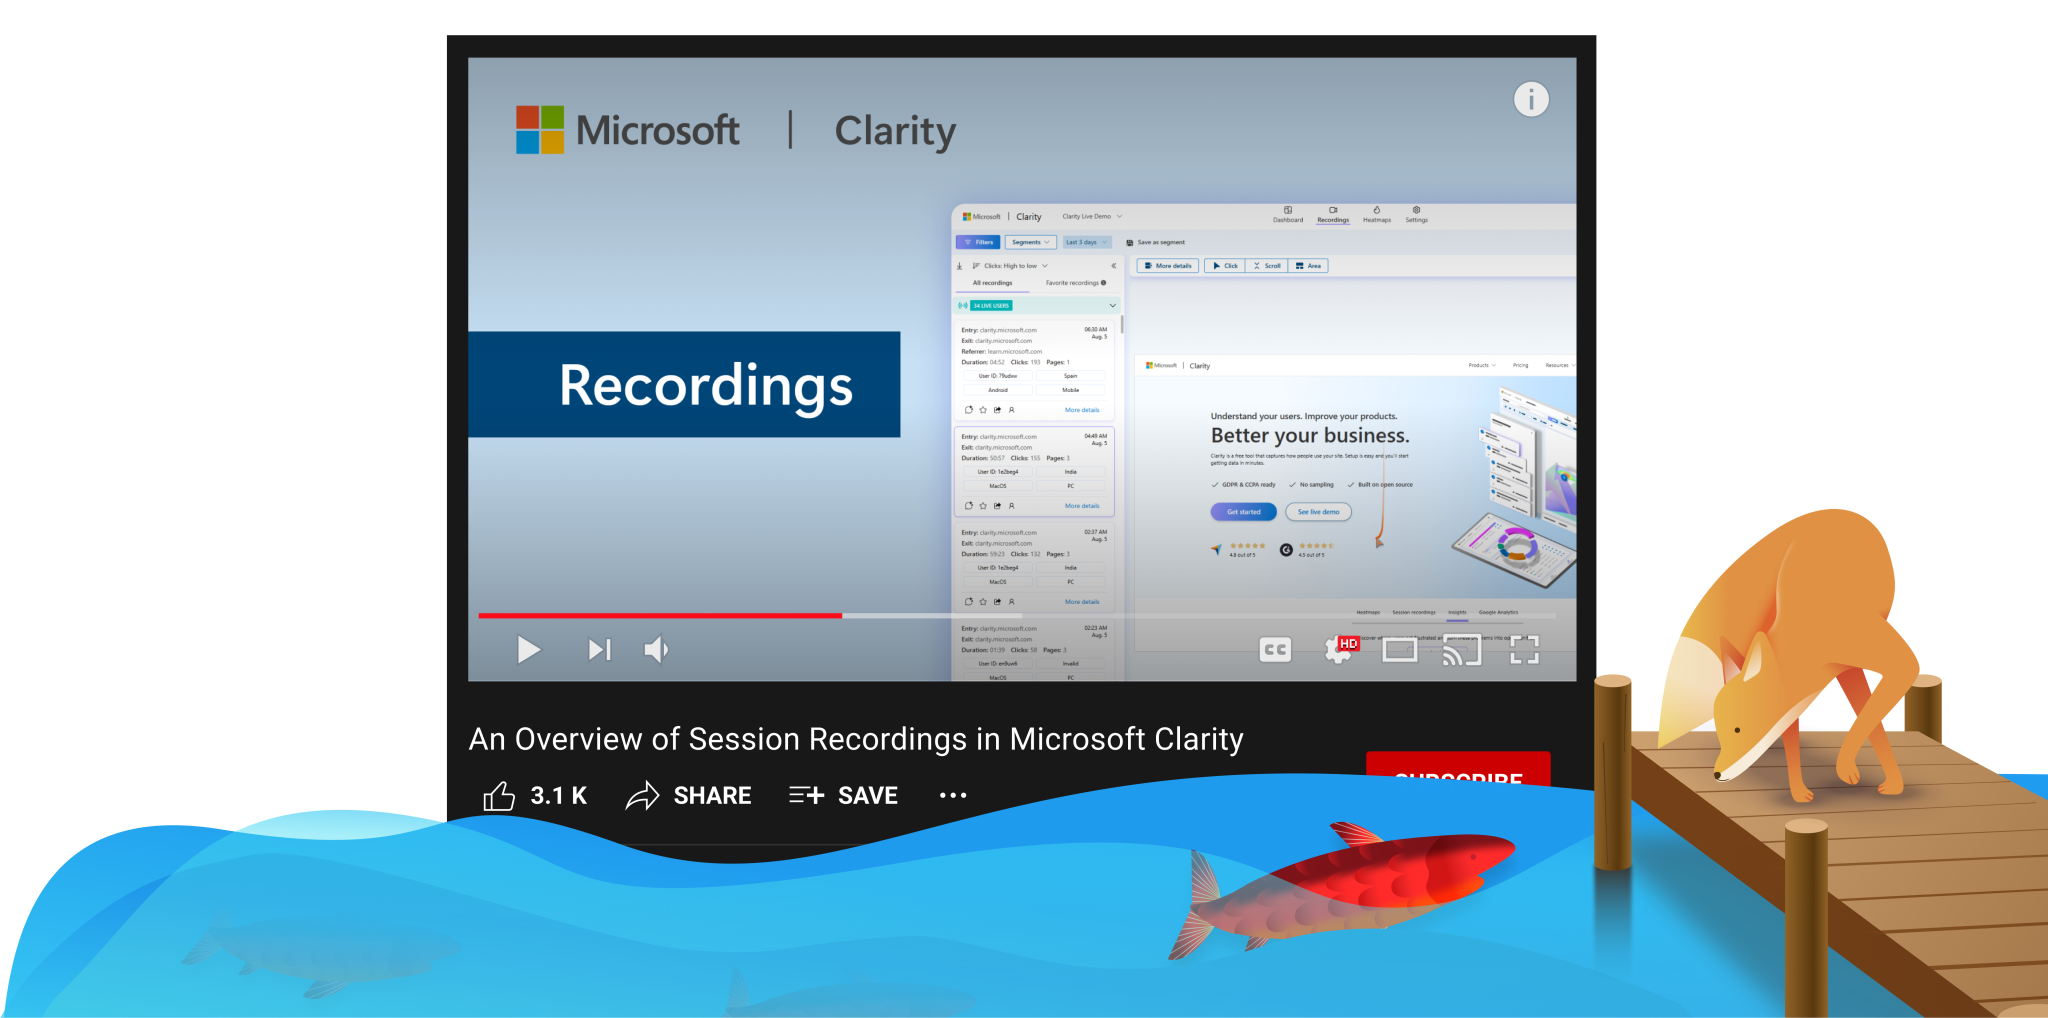Expand the Segments dropdown
Screen dimensions: 2048x1018
(1030, 242)
